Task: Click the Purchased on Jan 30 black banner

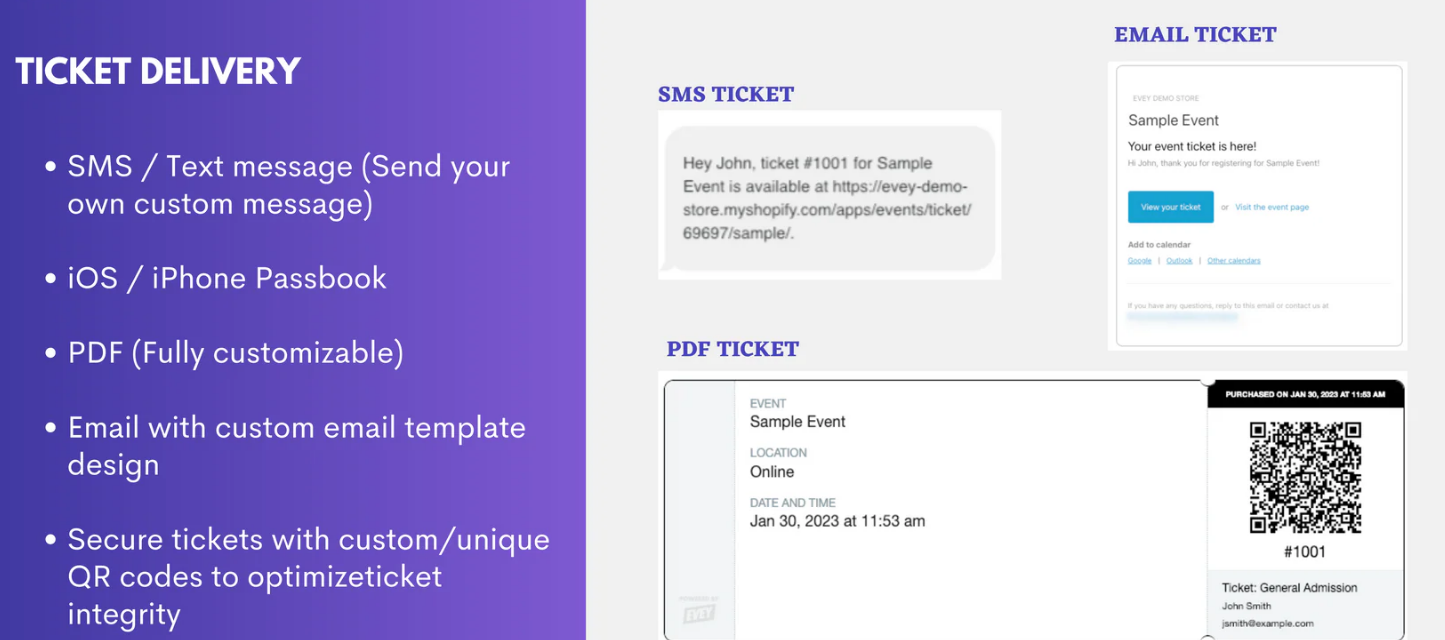Action: click(1305, 394)
